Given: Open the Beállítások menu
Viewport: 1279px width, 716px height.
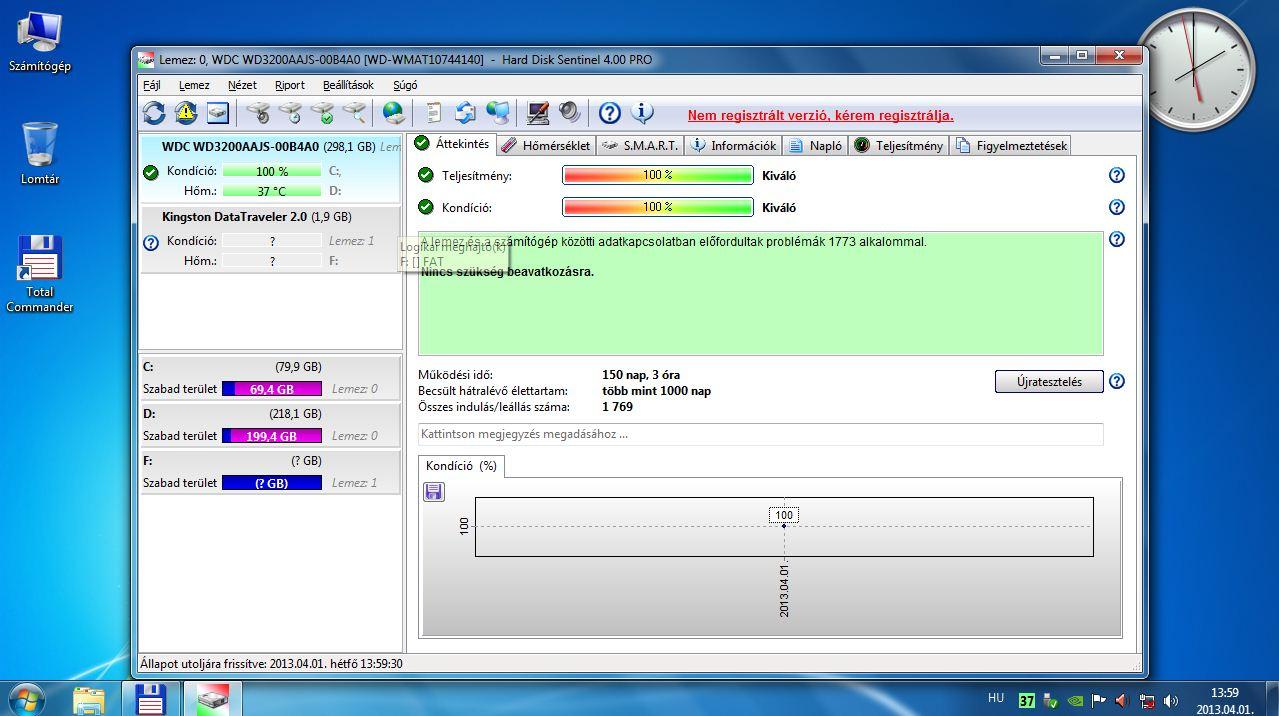Looking at the screenshot, I should [348, 85].
